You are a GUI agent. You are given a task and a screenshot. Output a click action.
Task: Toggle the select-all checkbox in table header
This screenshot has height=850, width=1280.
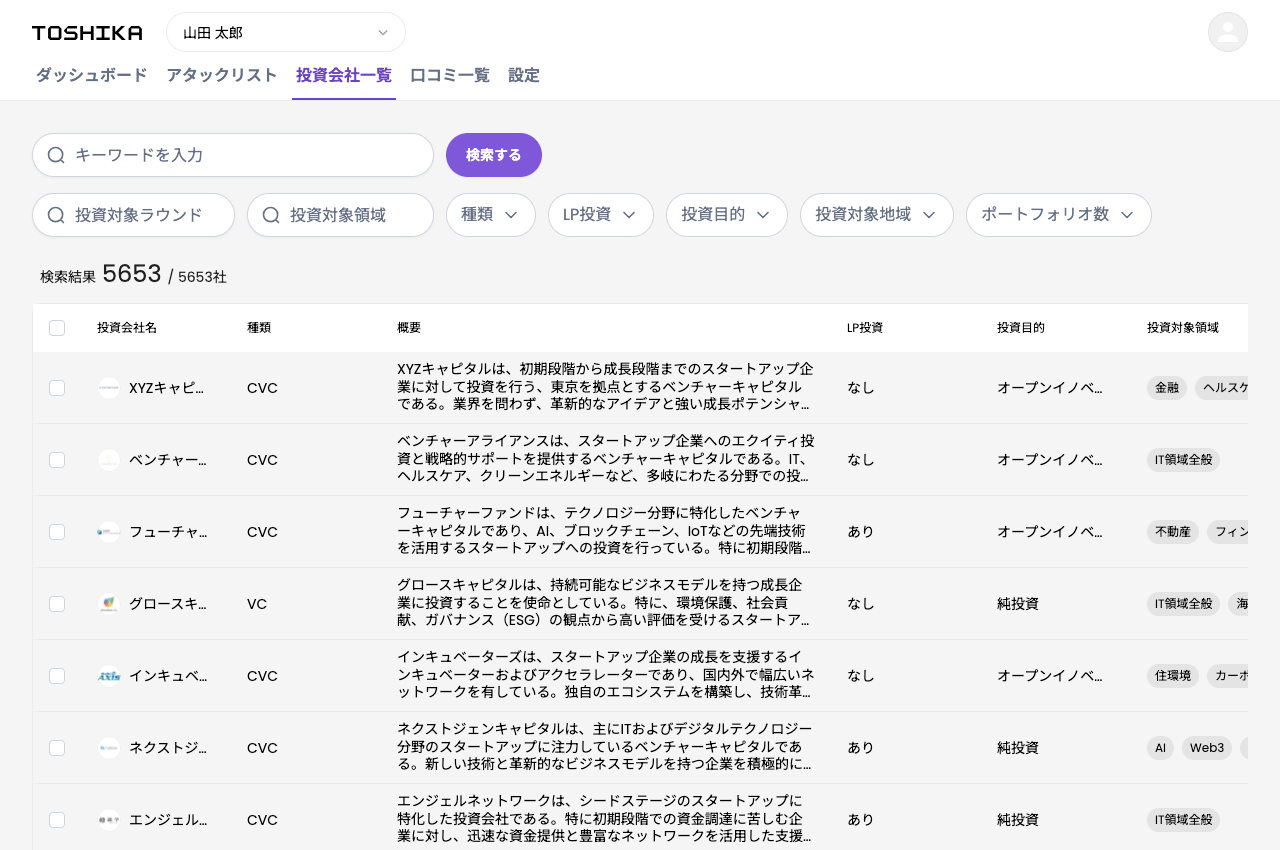point(57,328)
